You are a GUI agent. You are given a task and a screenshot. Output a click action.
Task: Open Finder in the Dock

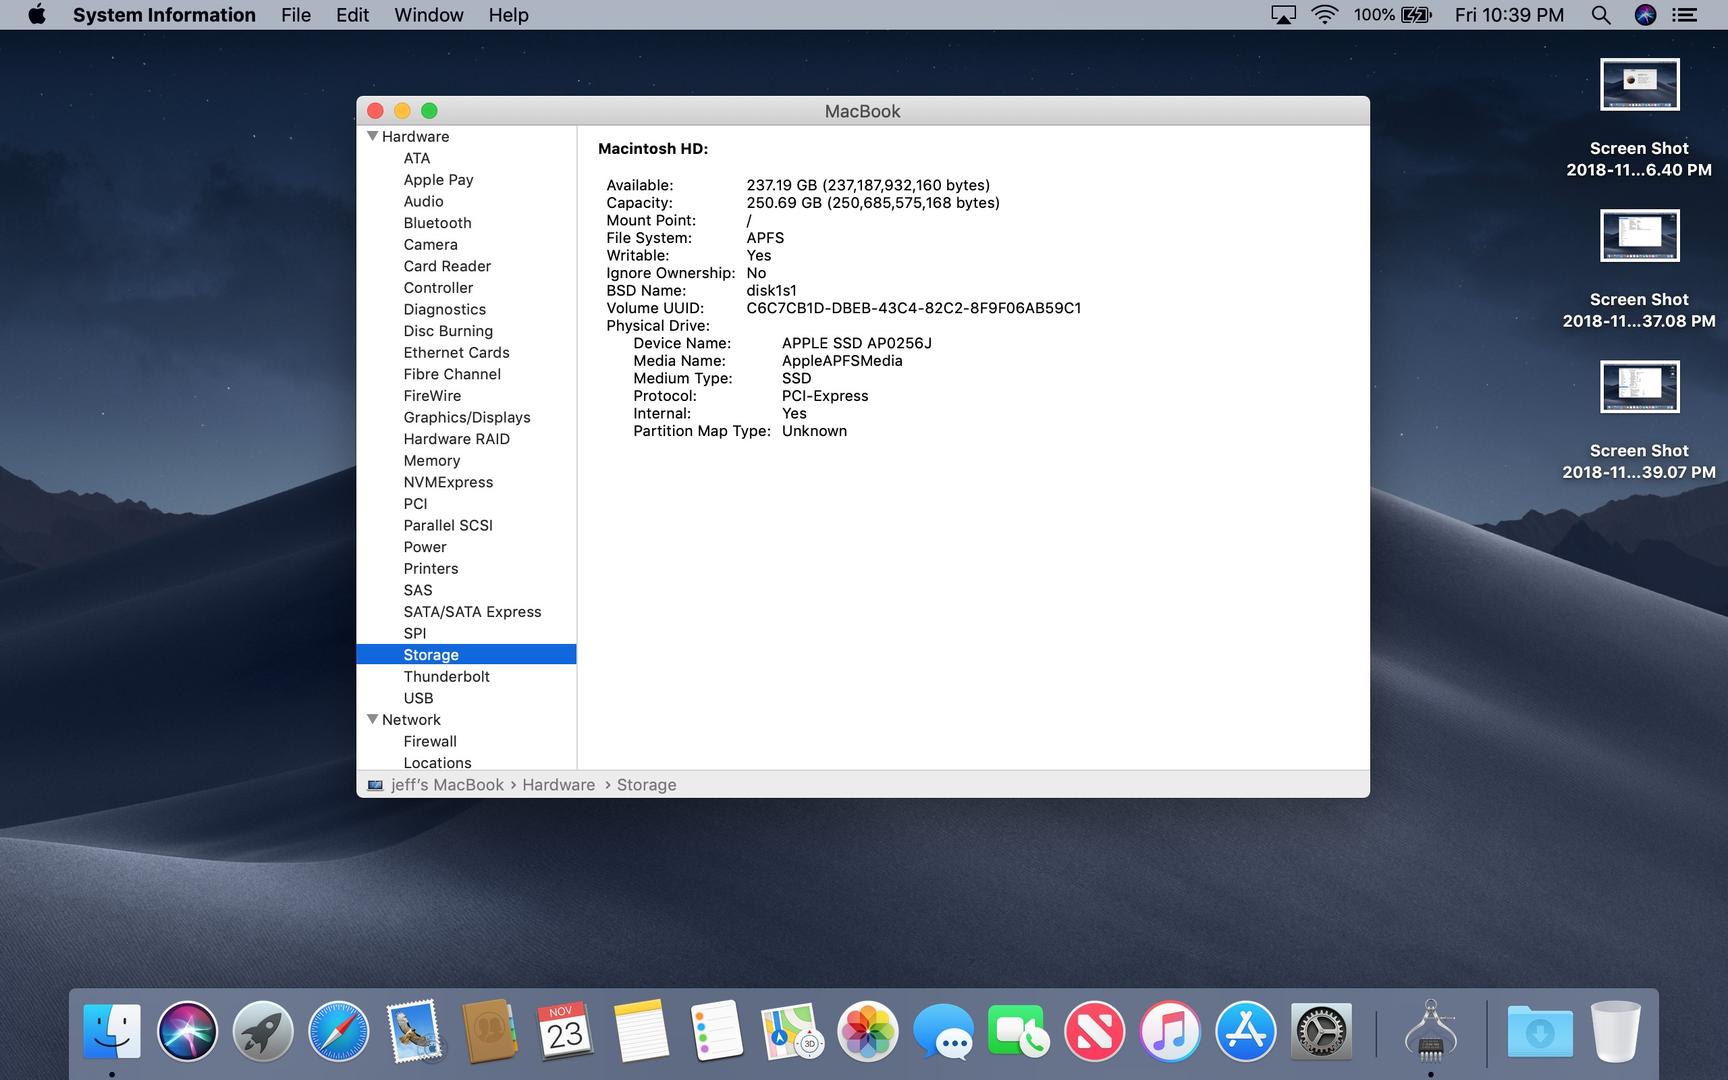point(112,1030)
